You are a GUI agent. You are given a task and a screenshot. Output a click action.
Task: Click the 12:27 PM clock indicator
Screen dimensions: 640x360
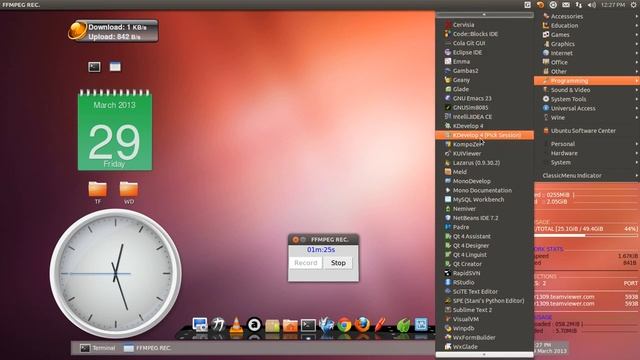(613, 5)
